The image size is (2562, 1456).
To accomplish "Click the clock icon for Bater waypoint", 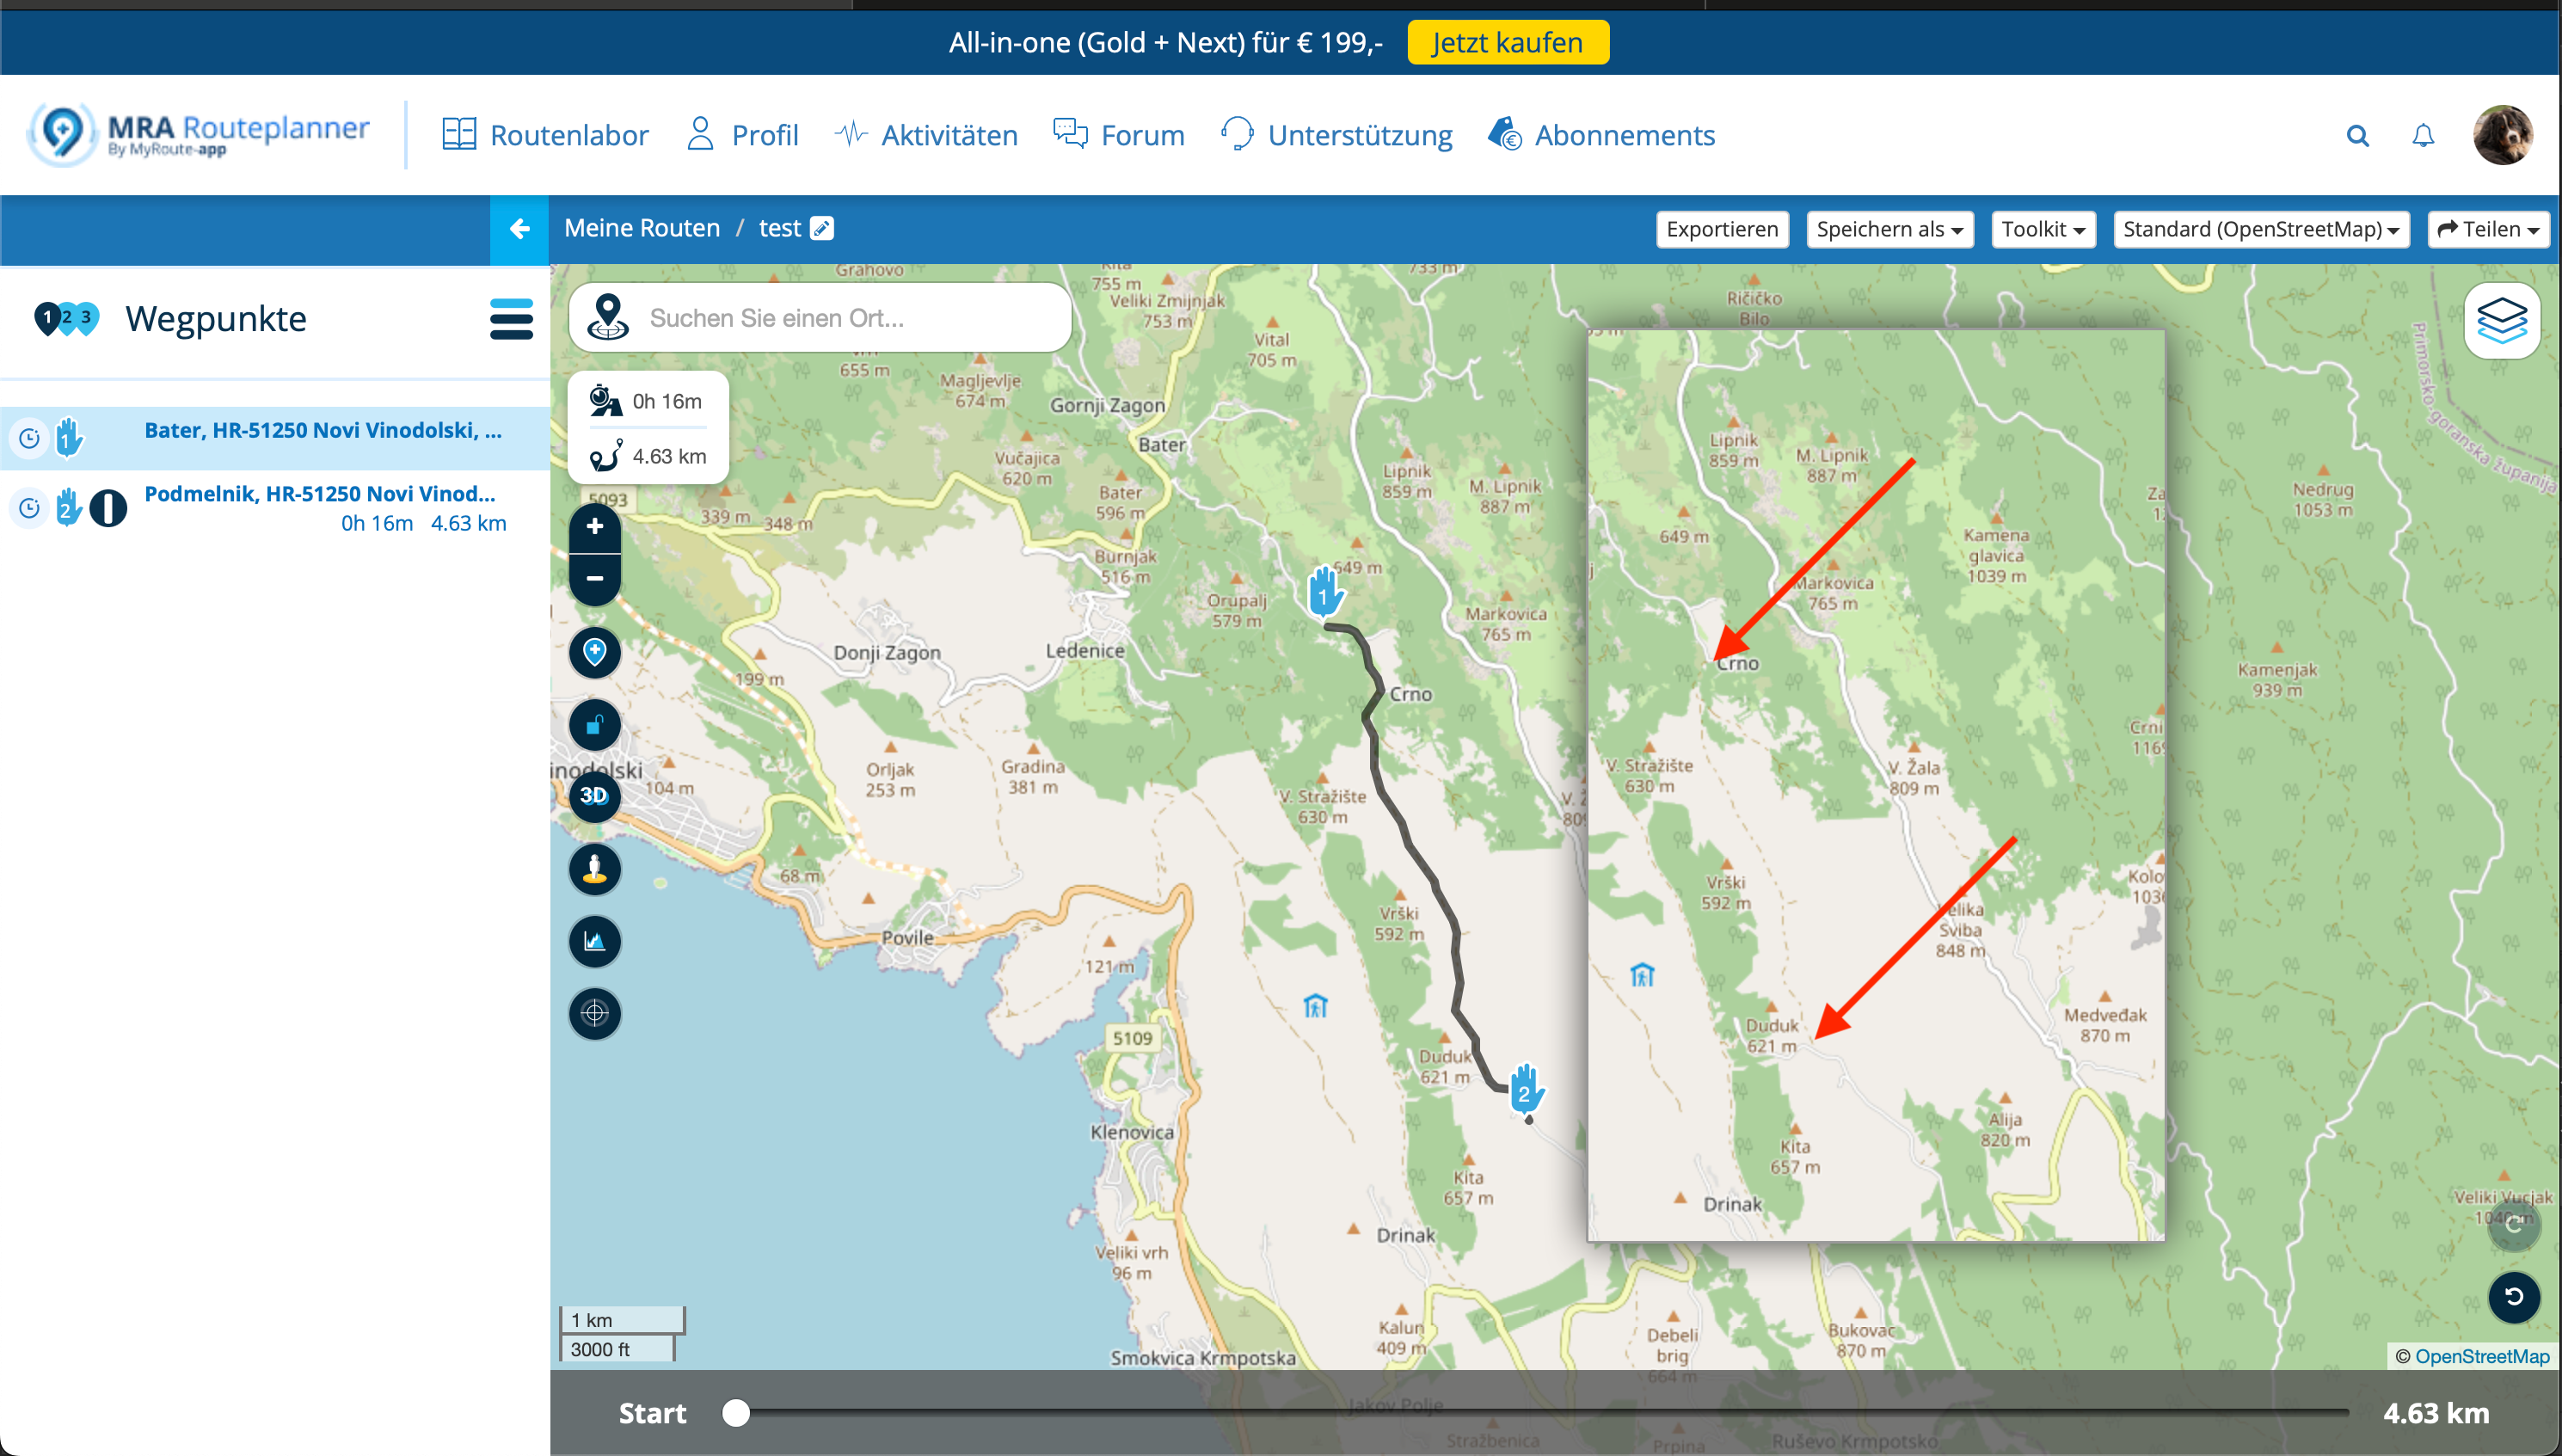I will [29, 437].
